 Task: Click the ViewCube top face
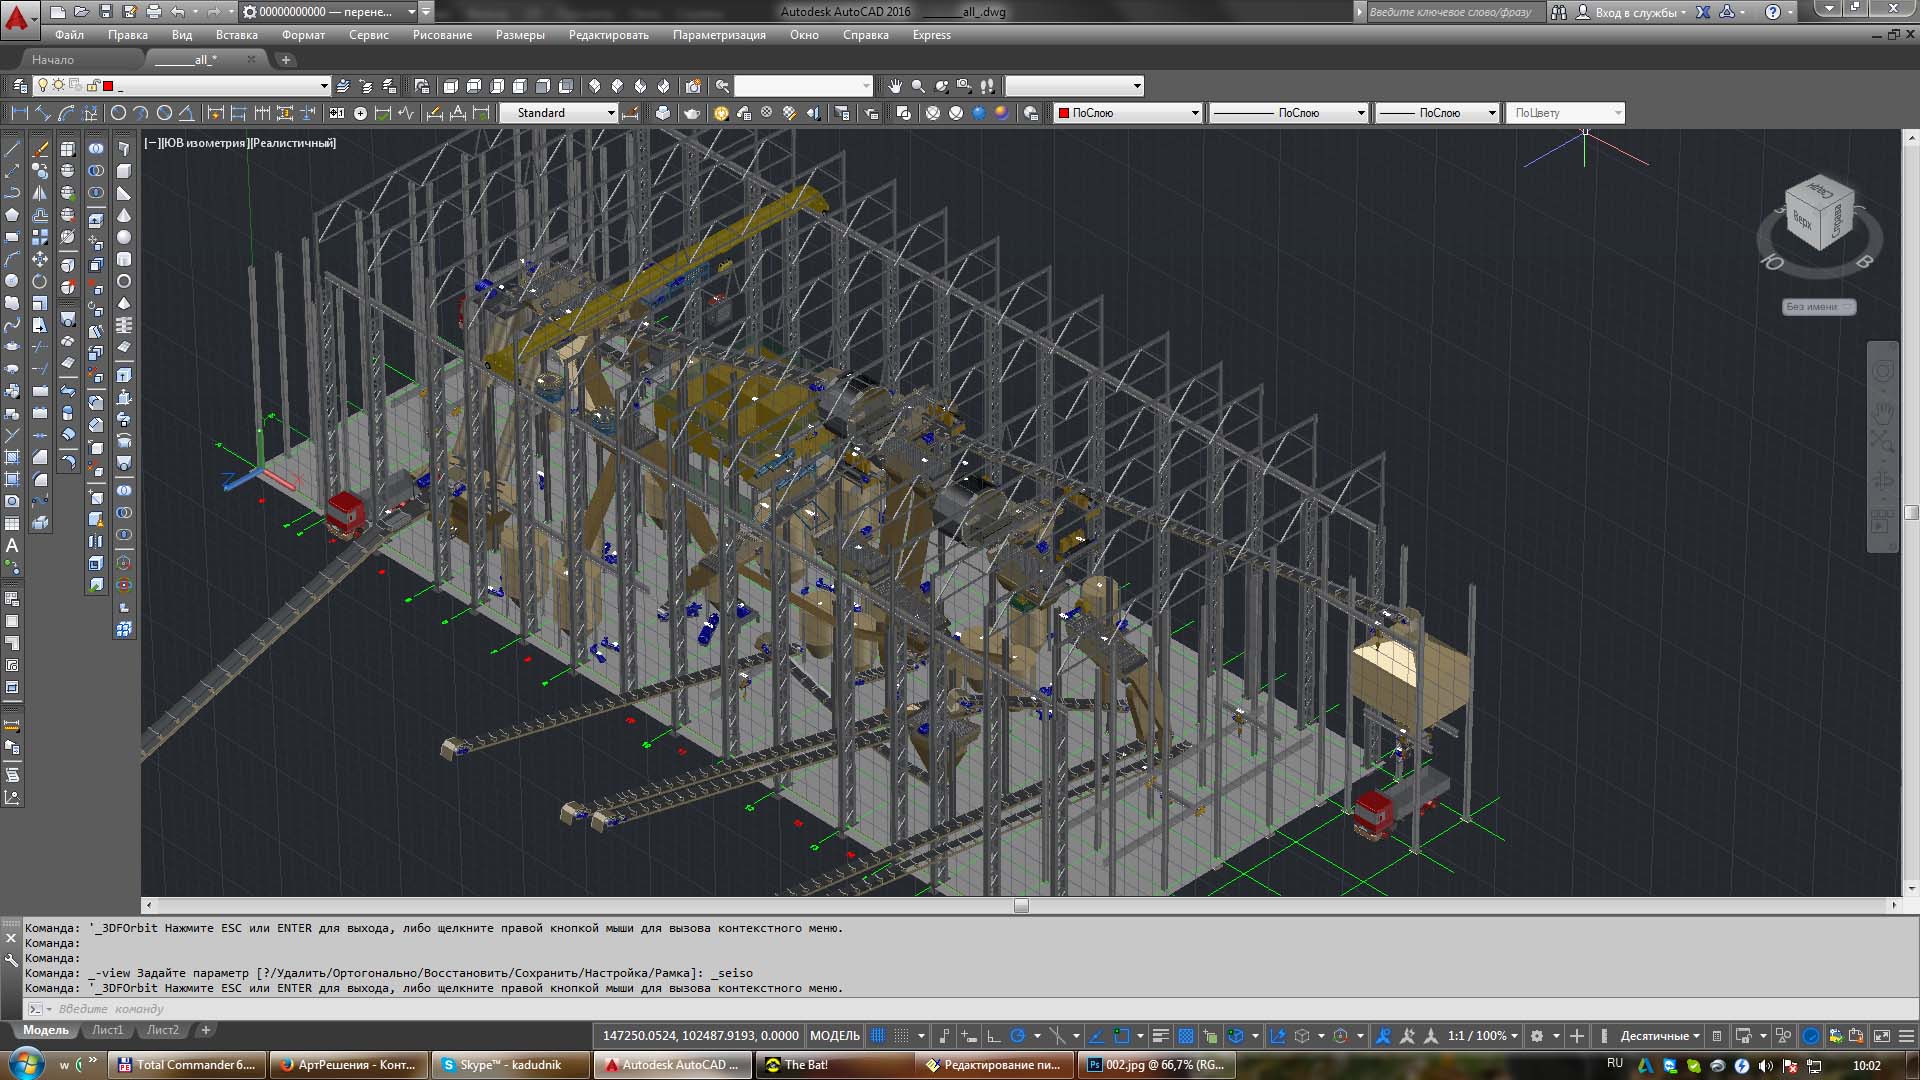1805,218
